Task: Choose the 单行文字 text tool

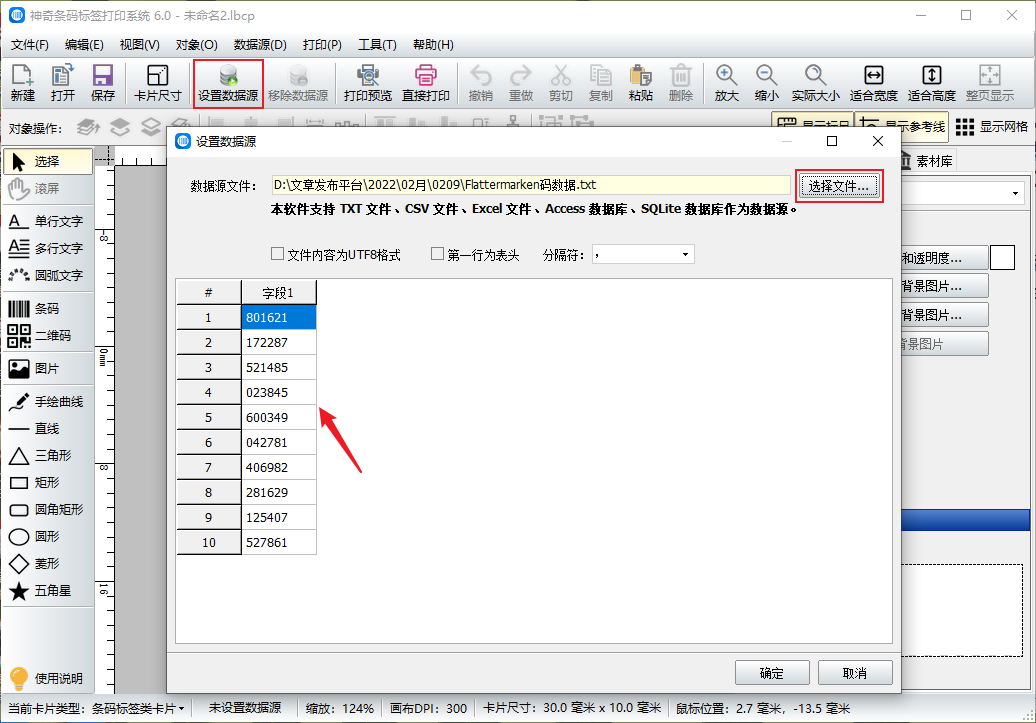Action: tap(48, 221)
